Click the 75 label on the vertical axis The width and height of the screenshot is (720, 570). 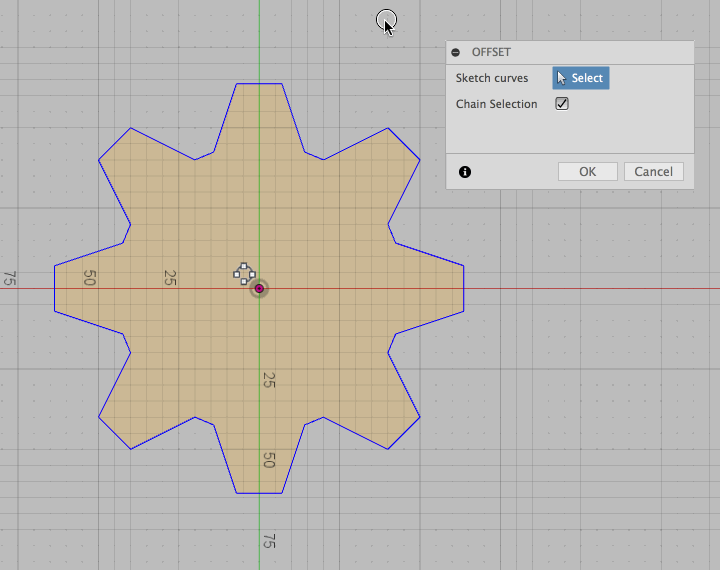click(268, 540)
